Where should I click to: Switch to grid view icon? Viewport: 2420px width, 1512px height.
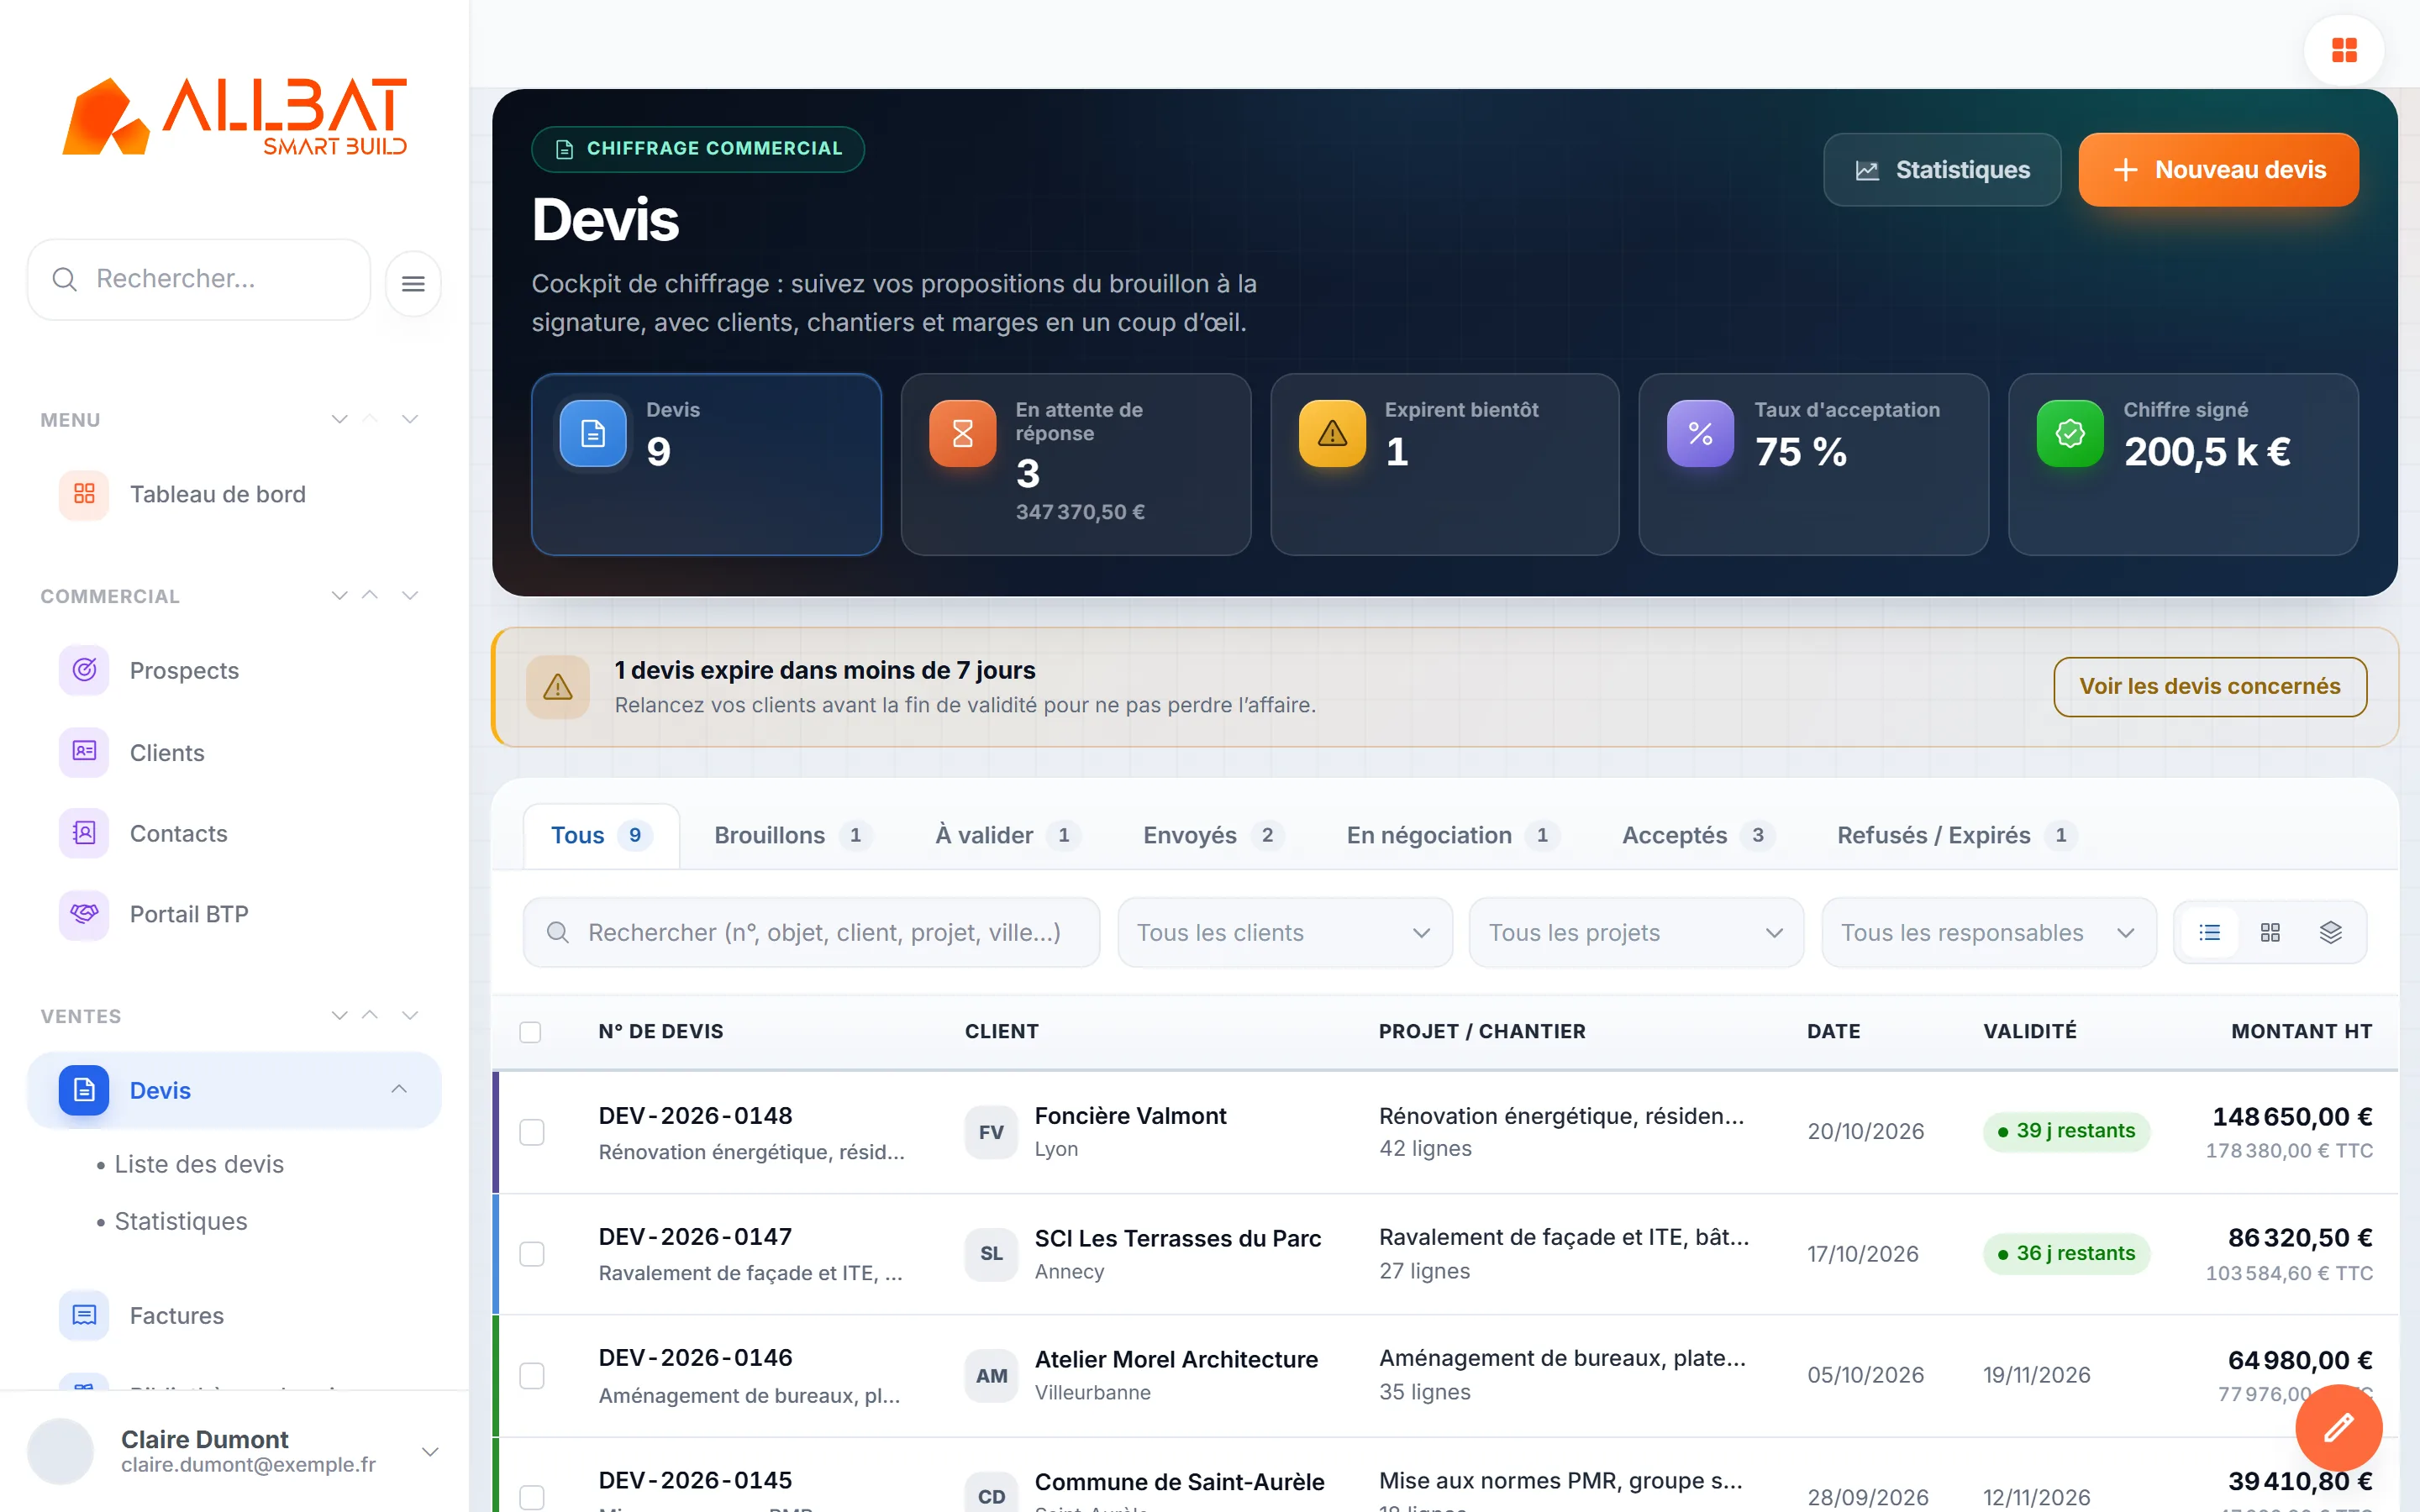click(x=2270, y=932)
